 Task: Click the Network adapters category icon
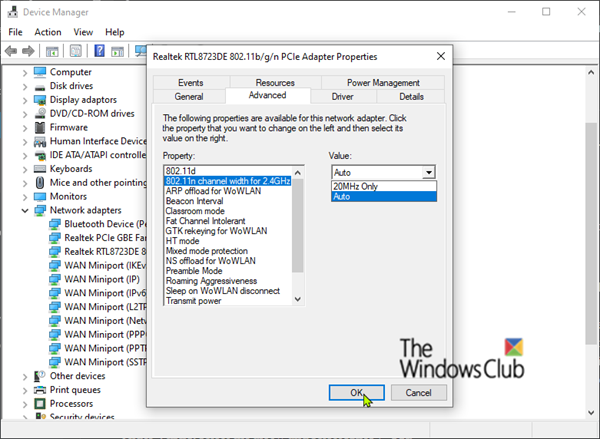tap(40, 211)
